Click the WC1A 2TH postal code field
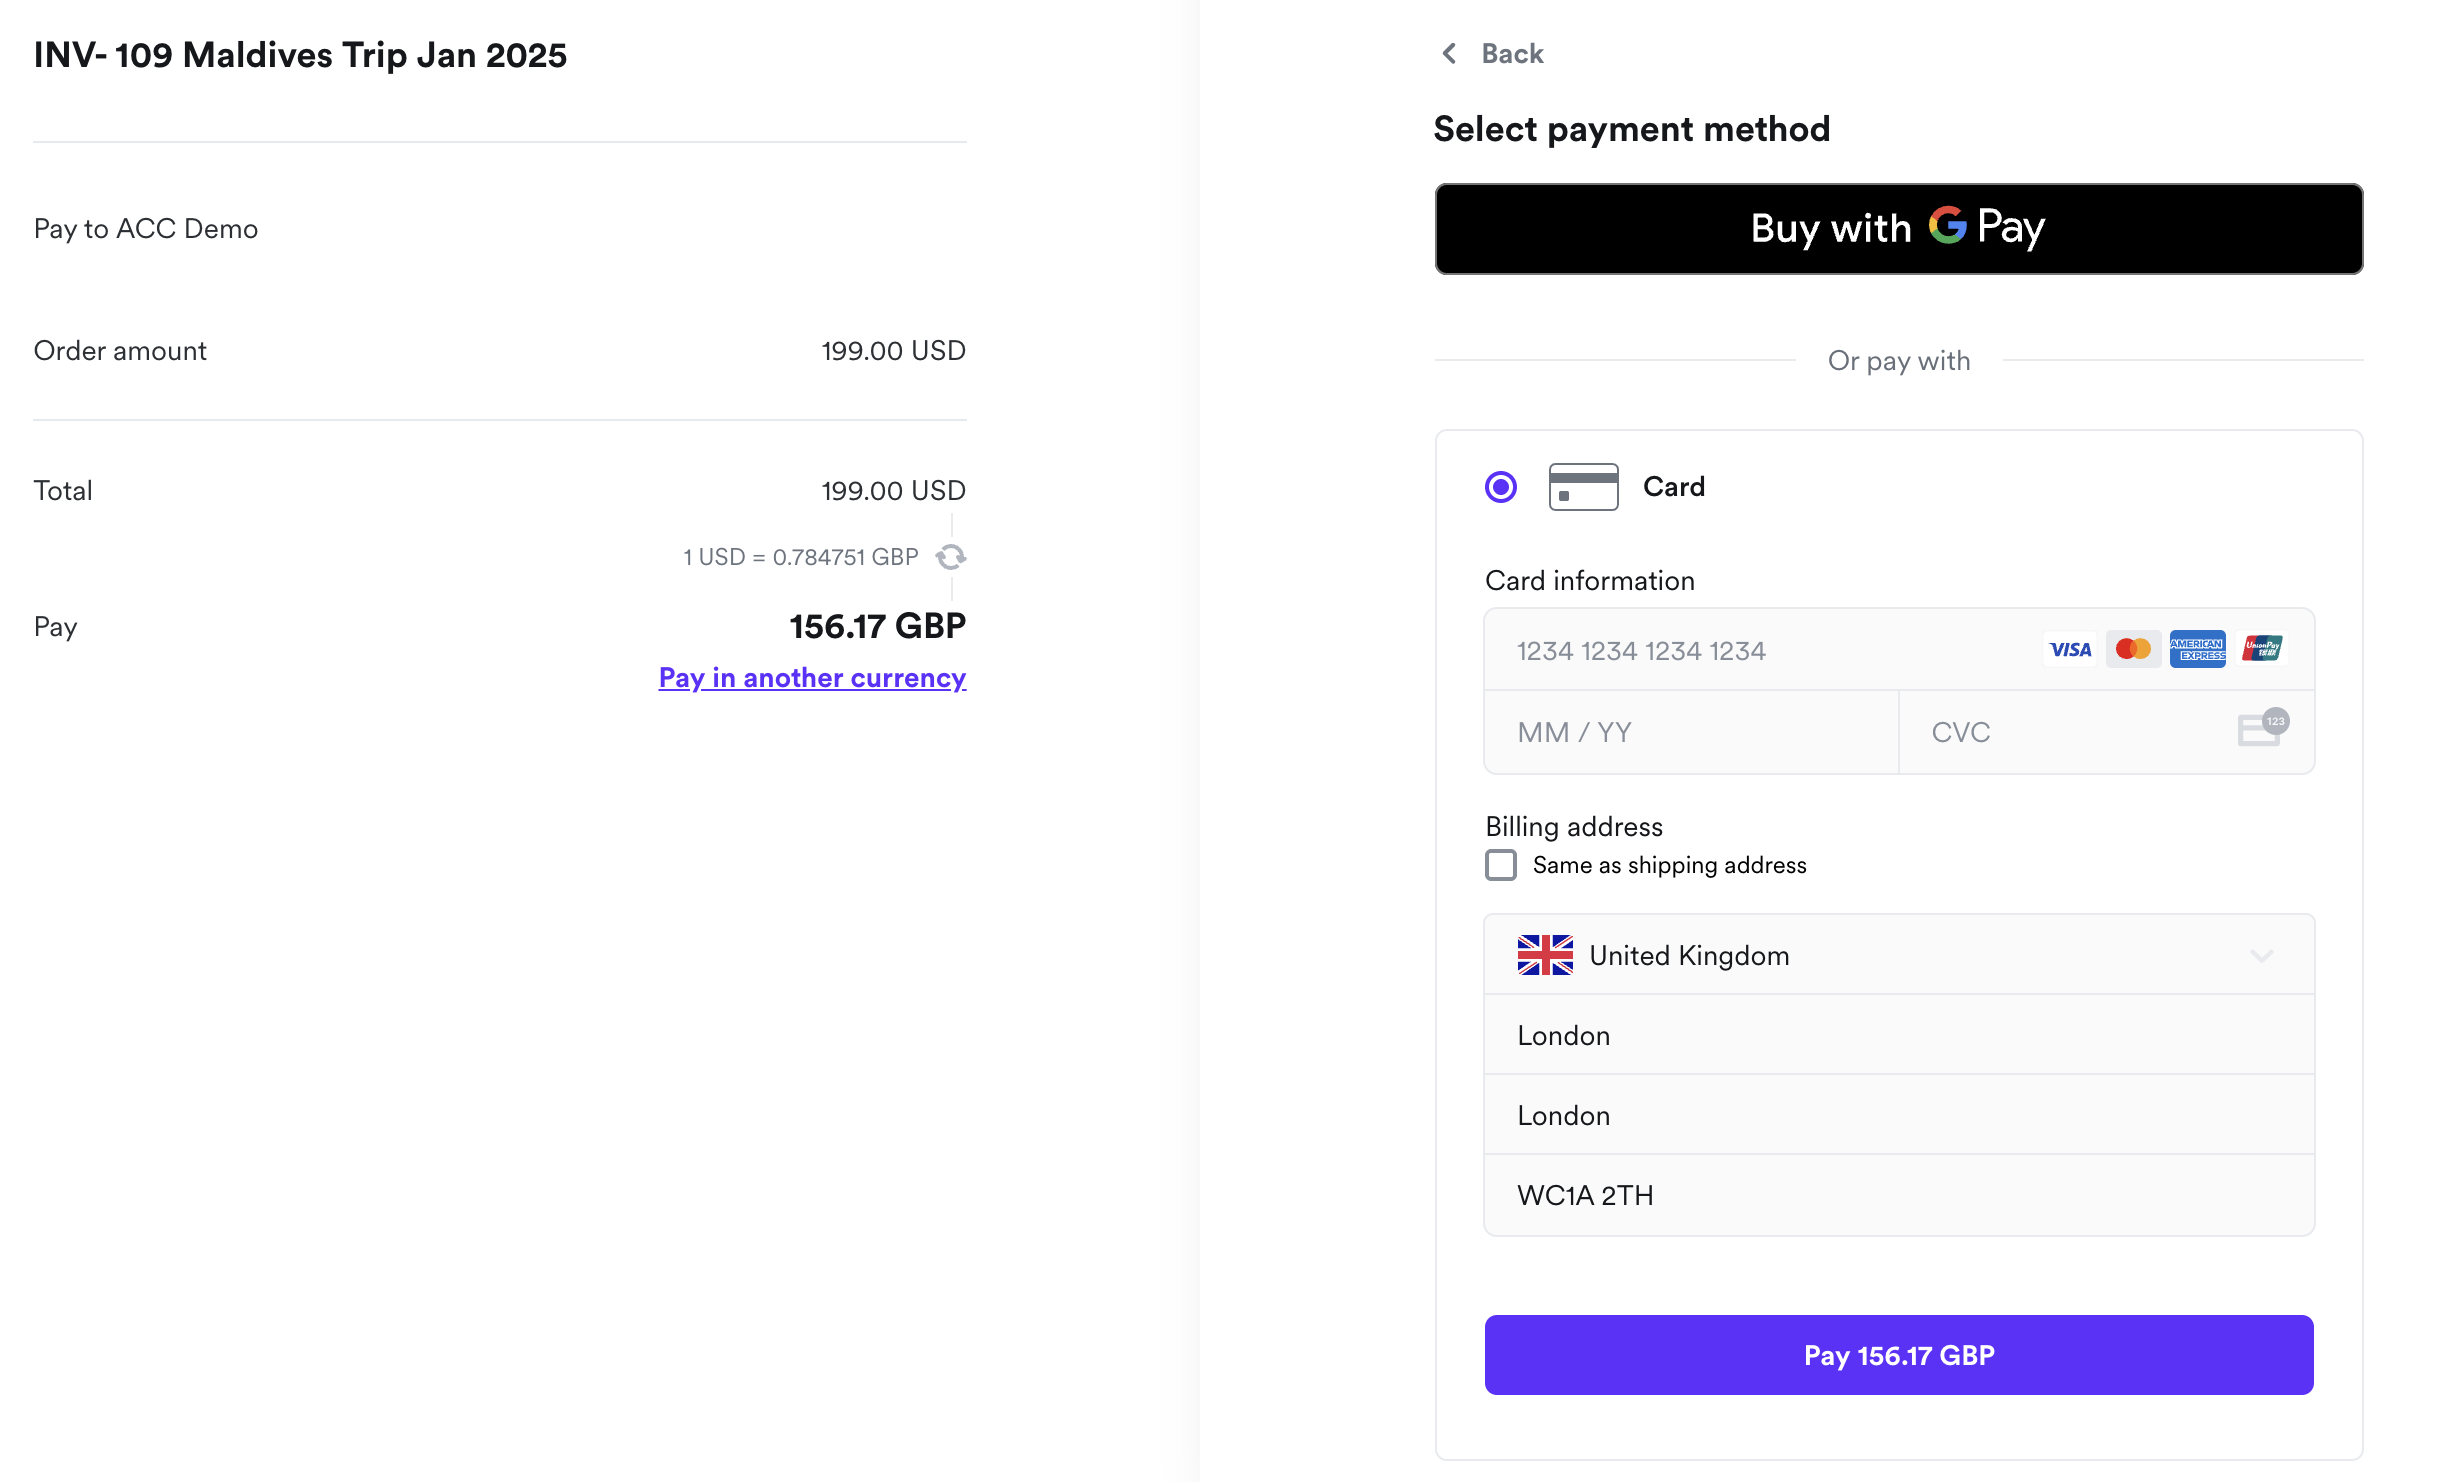The image size is (2438, 1482). 1898,1194
